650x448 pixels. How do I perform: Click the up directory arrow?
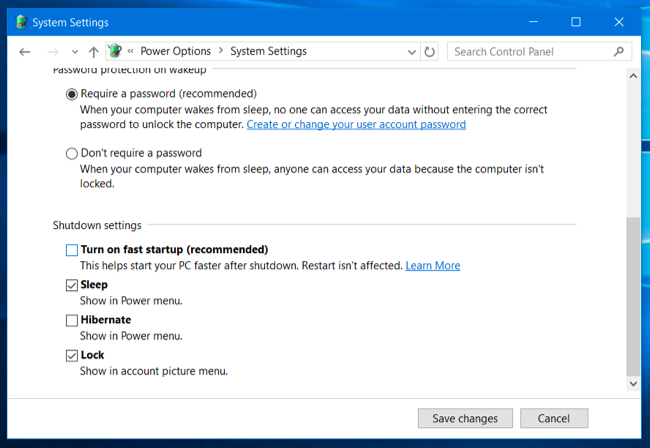(x=94, y=52)
